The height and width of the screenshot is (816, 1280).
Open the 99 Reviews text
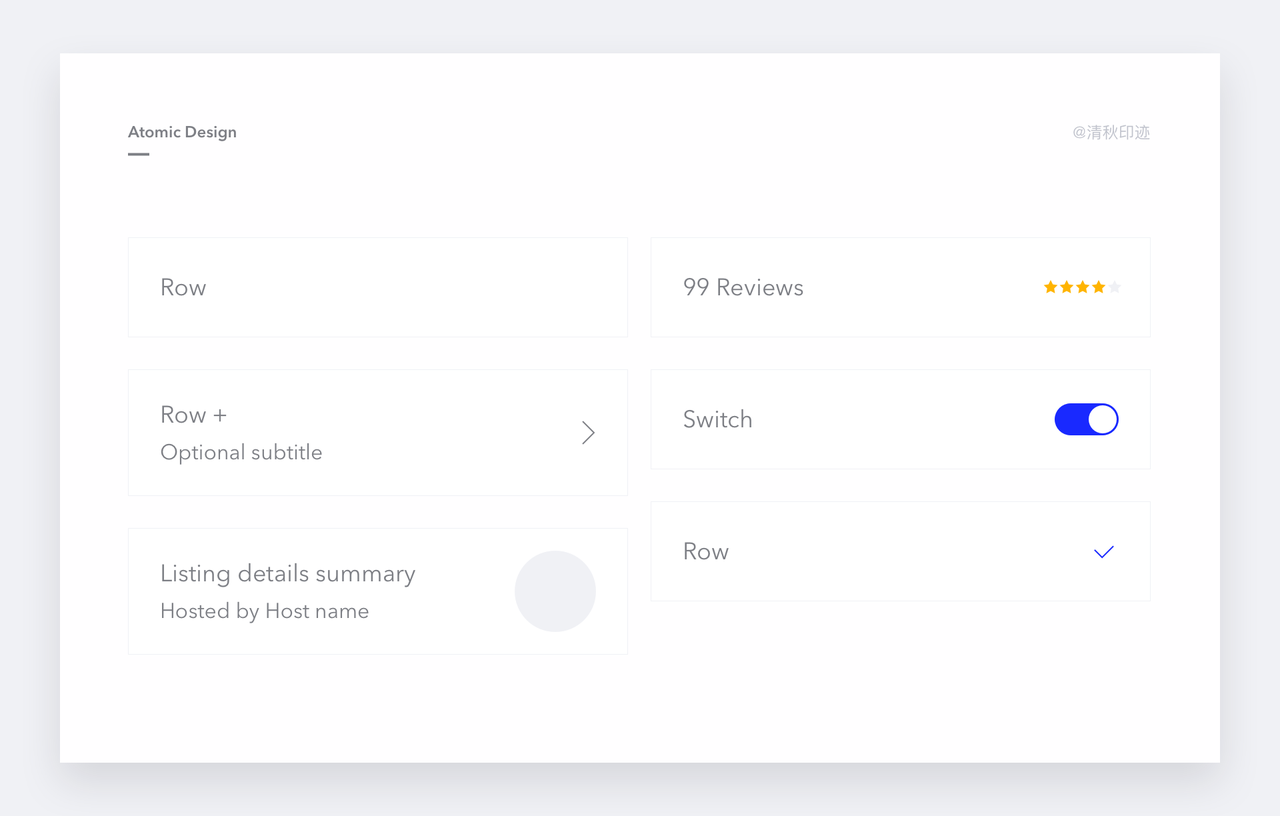click(x=743, y=287)
